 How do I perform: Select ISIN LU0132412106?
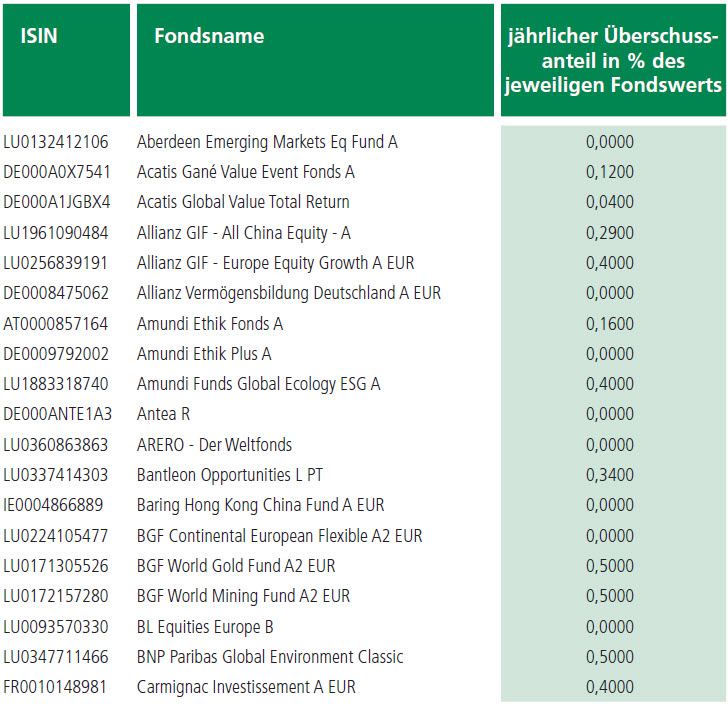56,142
